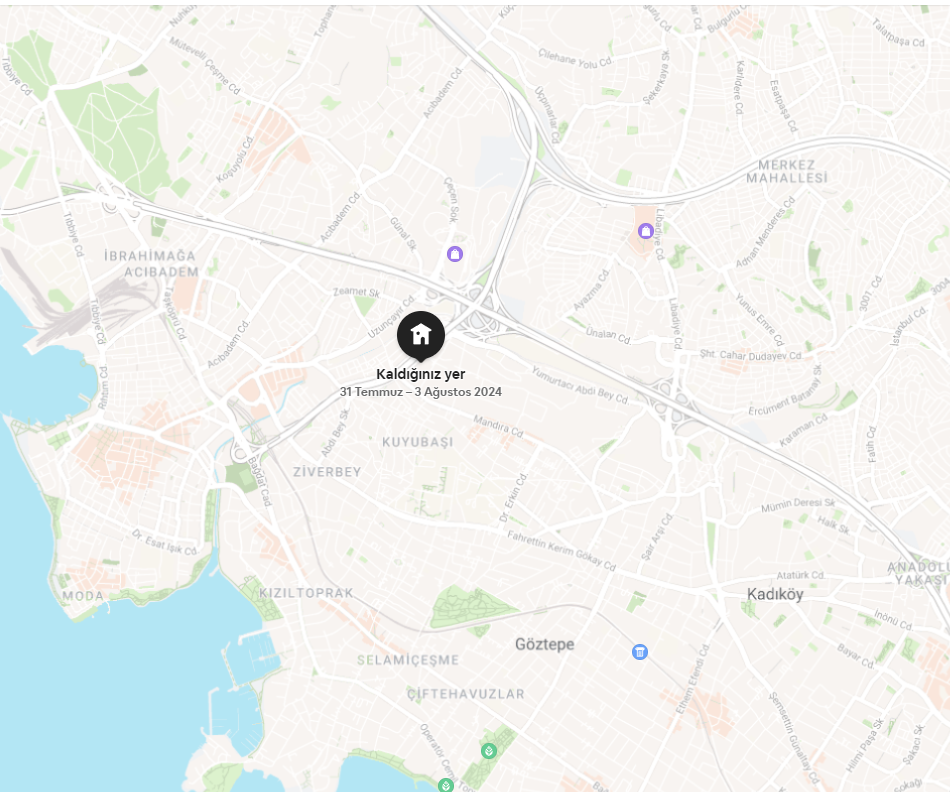This screenshot has height=792, width=950.
Task: Open the shopping marker near Çeçen Sok
Action: pyautogui.click(x=455, y=254)
